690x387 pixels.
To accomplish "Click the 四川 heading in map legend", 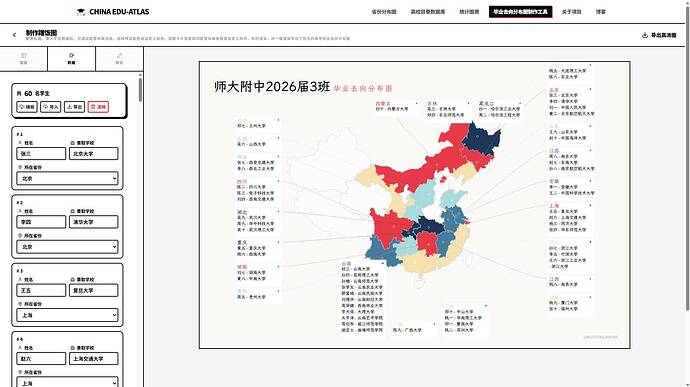I will coord(242,181).
